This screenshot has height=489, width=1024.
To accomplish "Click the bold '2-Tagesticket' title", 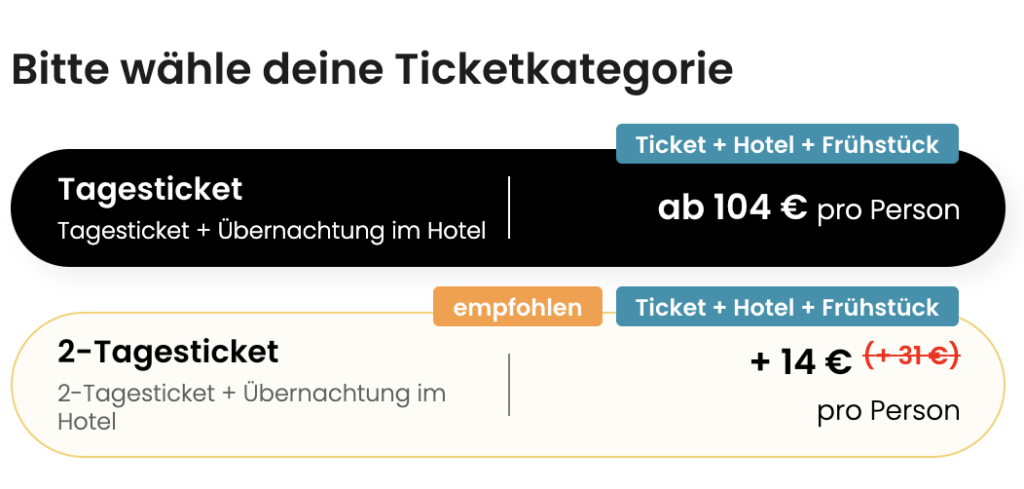I will click(x=168, y=352).
